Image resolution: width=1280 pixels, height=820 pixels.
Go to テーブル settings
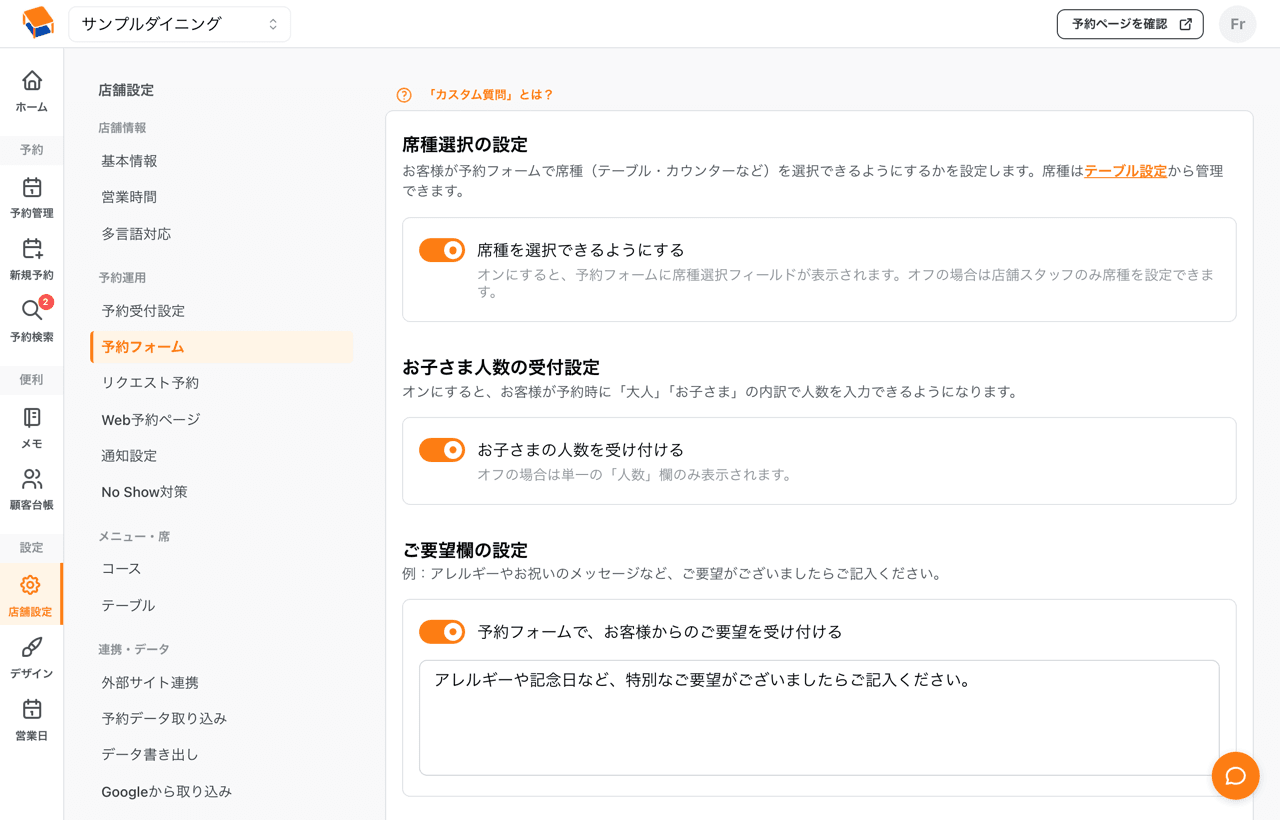(x=128, y=606)
